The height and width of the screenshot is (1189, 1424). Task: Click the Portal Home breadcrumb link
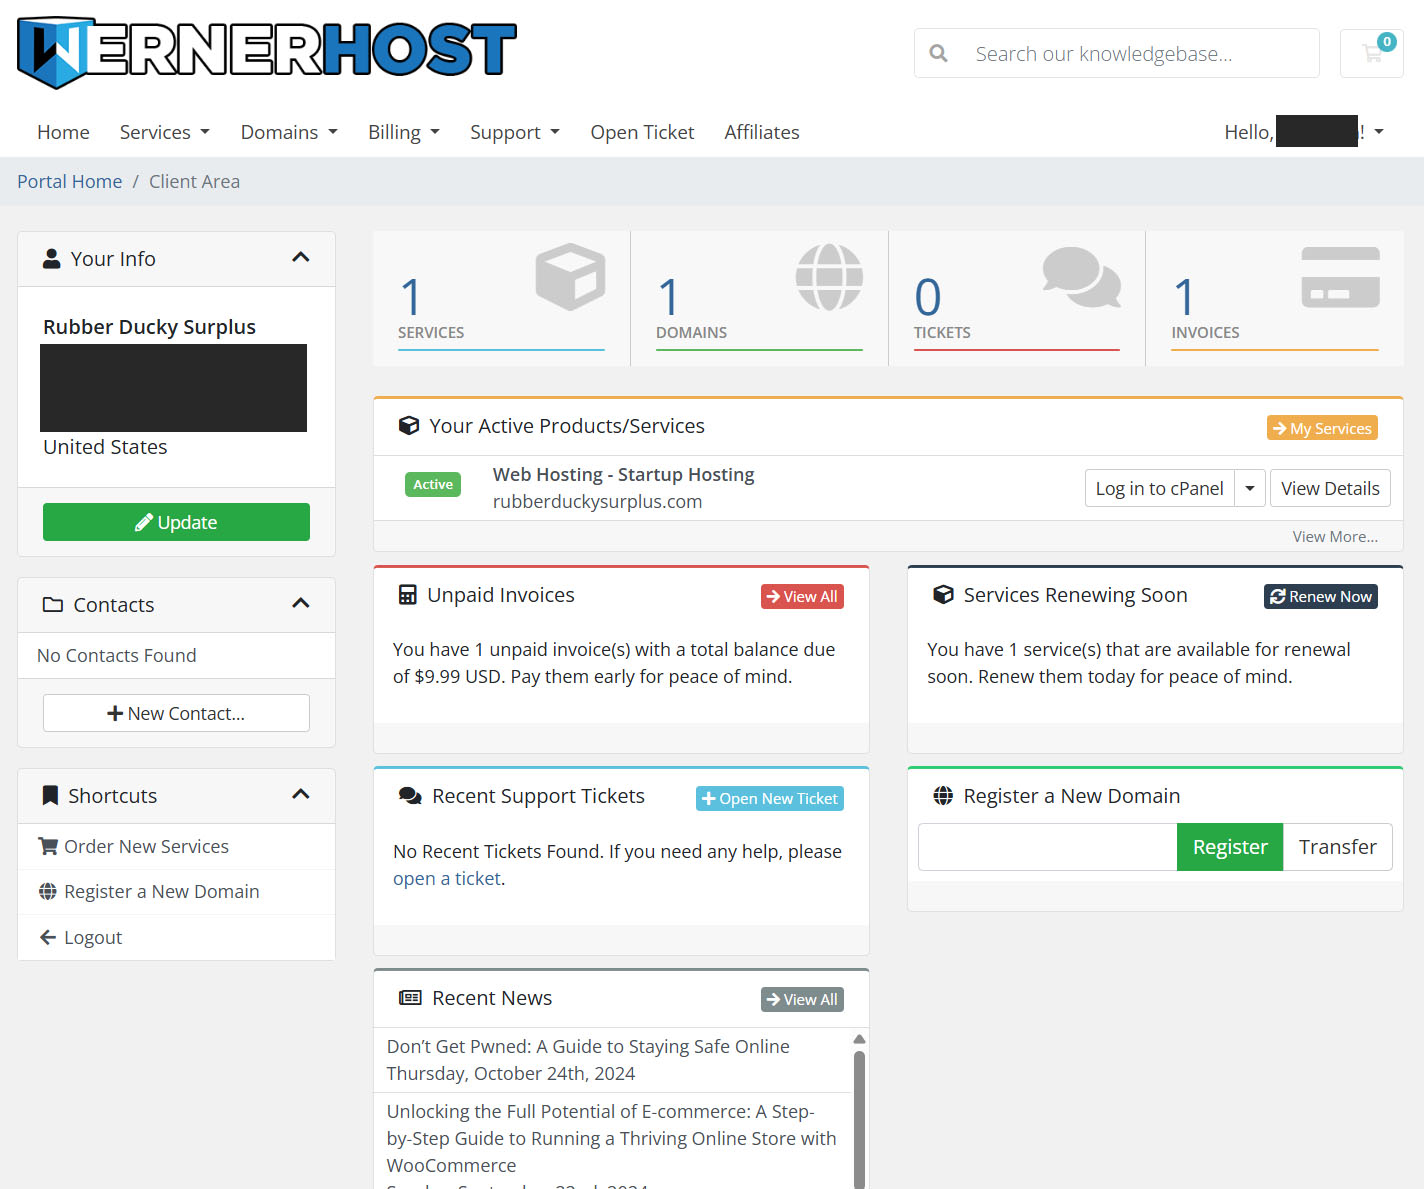69,181
